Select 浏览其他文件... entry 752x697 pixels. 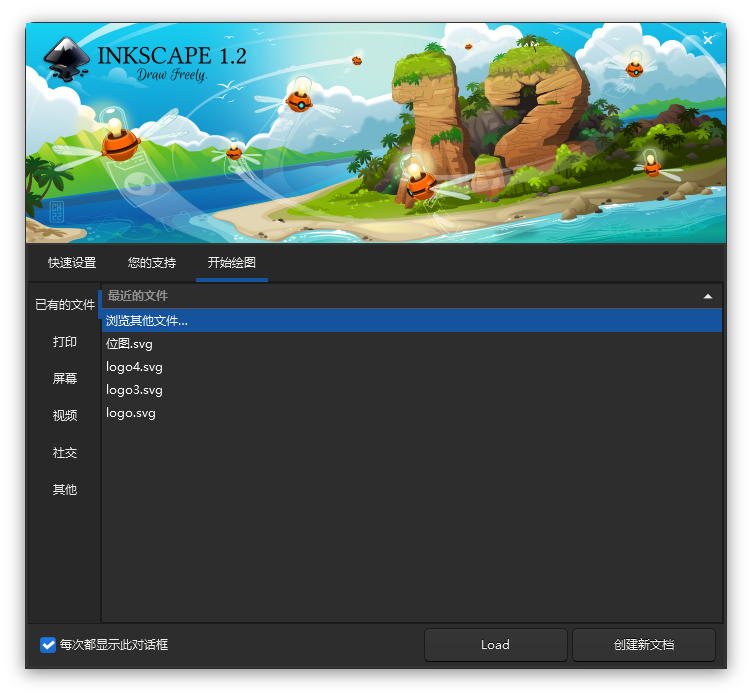pyautogui.click(x=412, y=320)
